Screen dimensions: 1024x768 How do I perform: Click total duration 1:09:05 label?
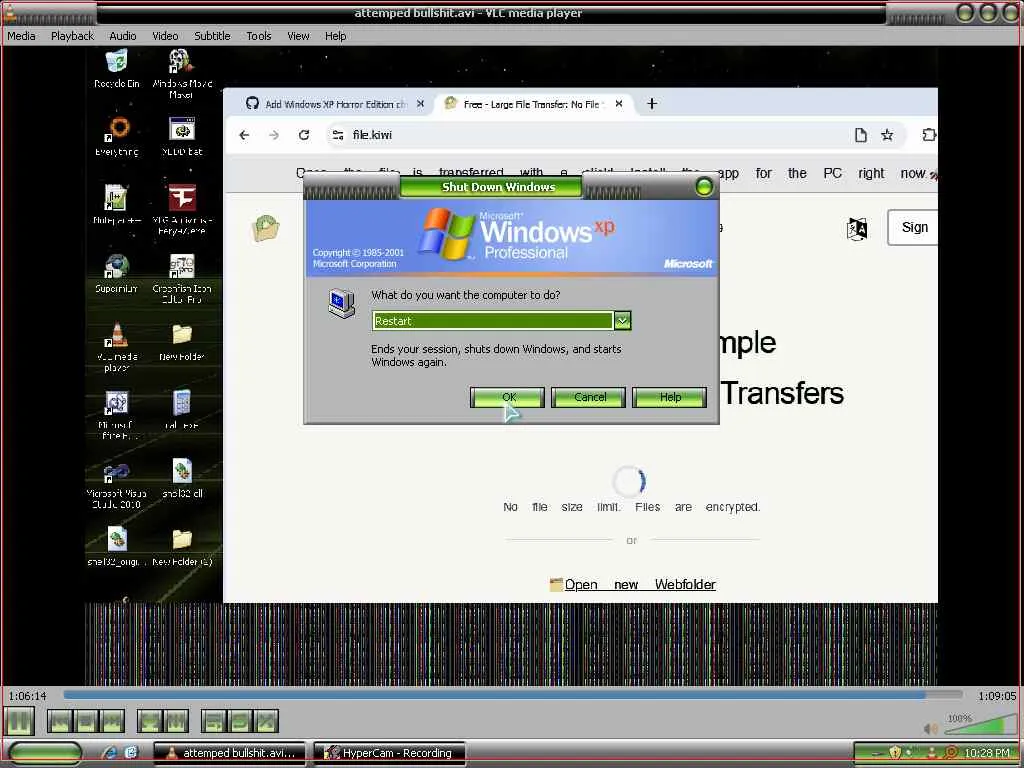coord(997,696)
